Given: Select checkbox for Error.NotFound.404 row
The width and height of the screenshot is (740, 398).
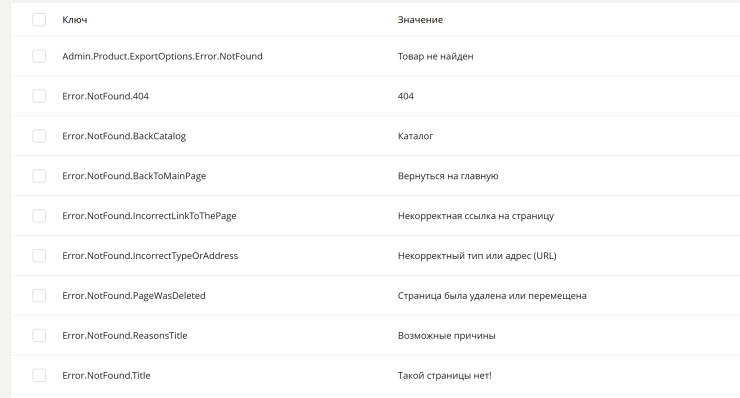Looking at the screenshot, I should point(39,96).
